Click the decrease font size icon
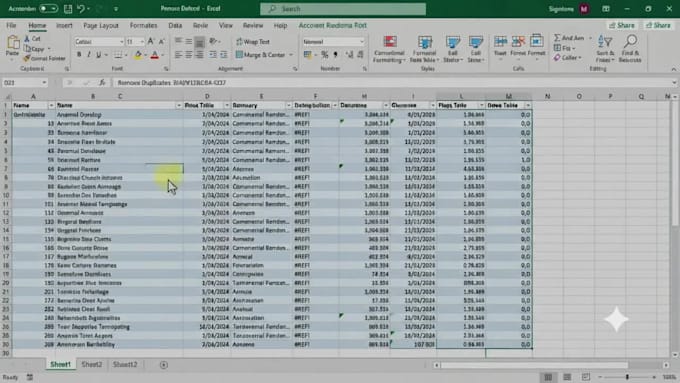Viewport: 680px width, 383px height. tap(161, 42)
